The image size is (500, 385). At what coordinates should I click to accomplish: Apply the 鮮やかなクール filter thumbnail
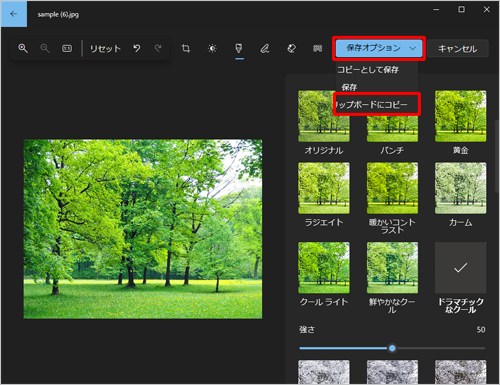coord(392,268)
